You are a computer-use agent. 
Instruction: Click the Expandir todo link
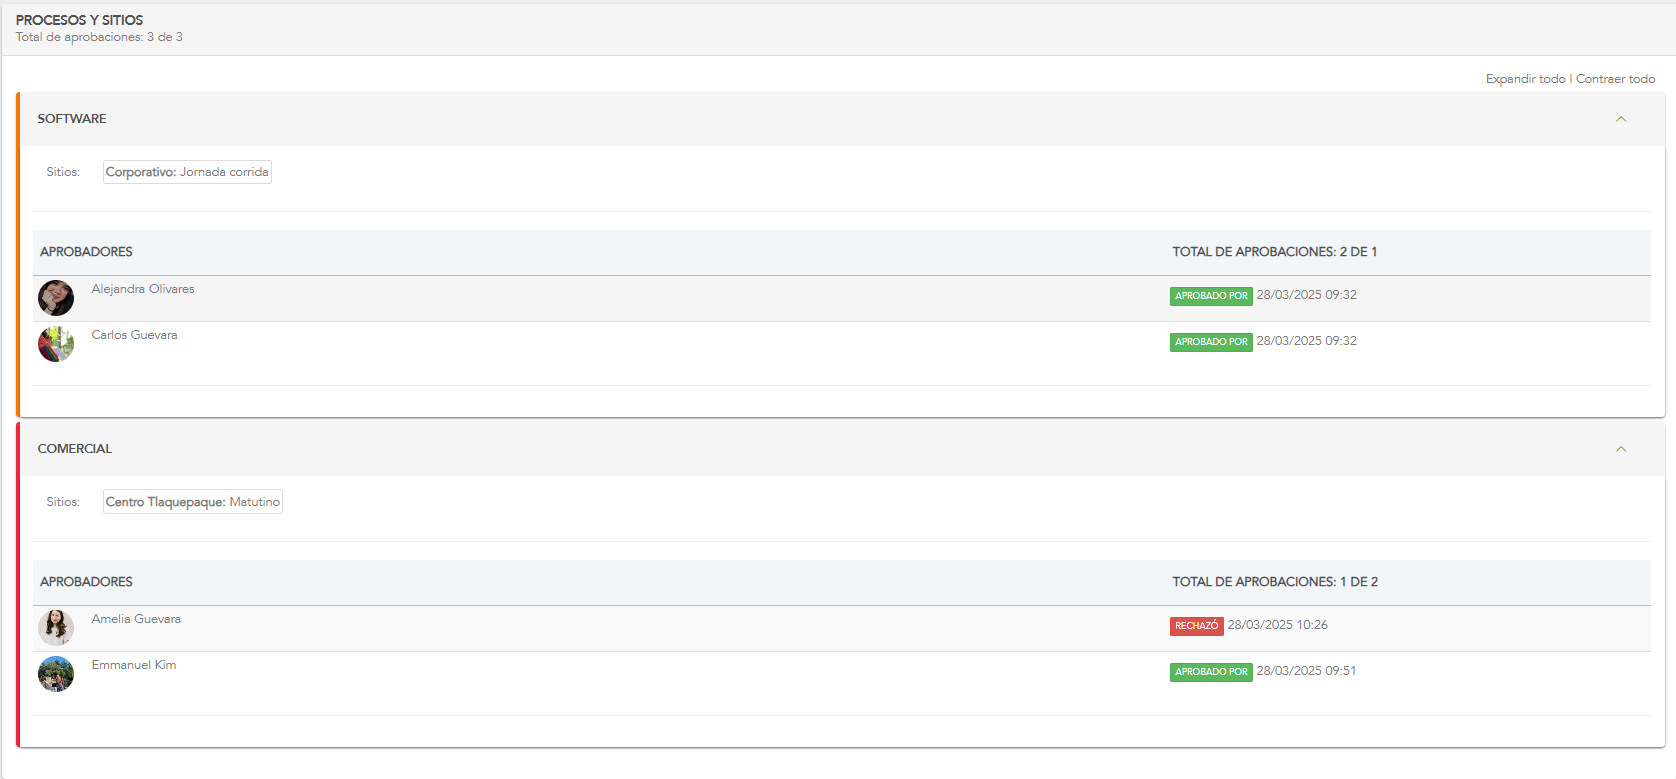pyautogui.click(x=1525, y=79)
